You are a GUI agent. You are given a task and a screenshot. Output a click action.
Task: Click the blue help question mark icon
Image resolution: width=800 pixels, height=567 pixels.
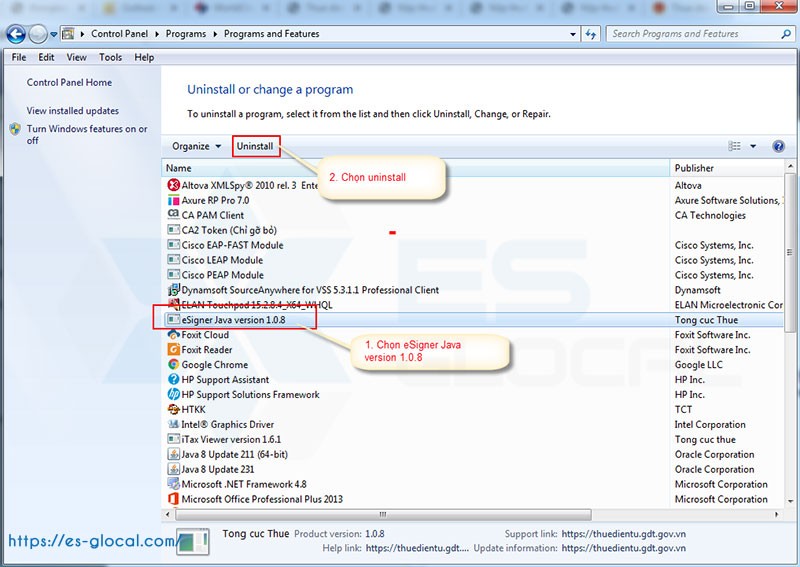click(x=779, y=146)
